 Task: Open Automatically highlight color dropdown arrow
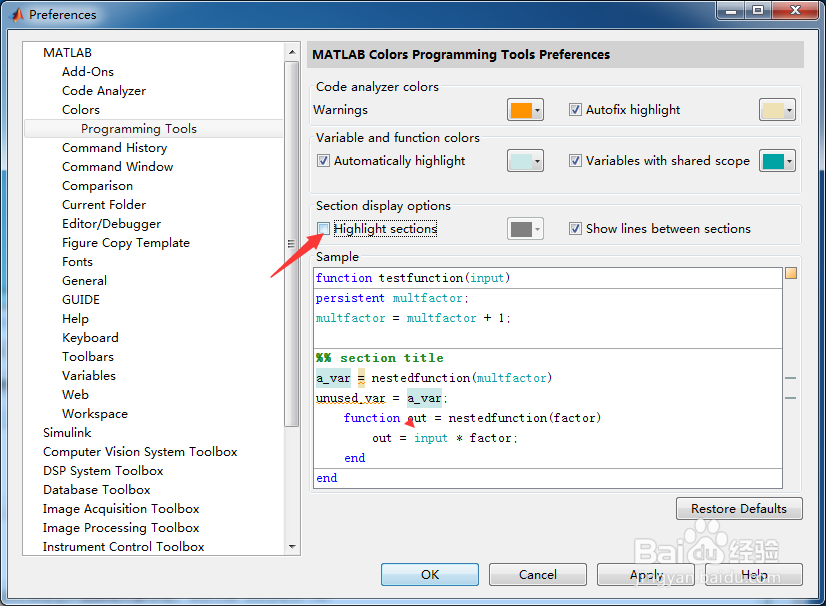[x=537, y=161]
